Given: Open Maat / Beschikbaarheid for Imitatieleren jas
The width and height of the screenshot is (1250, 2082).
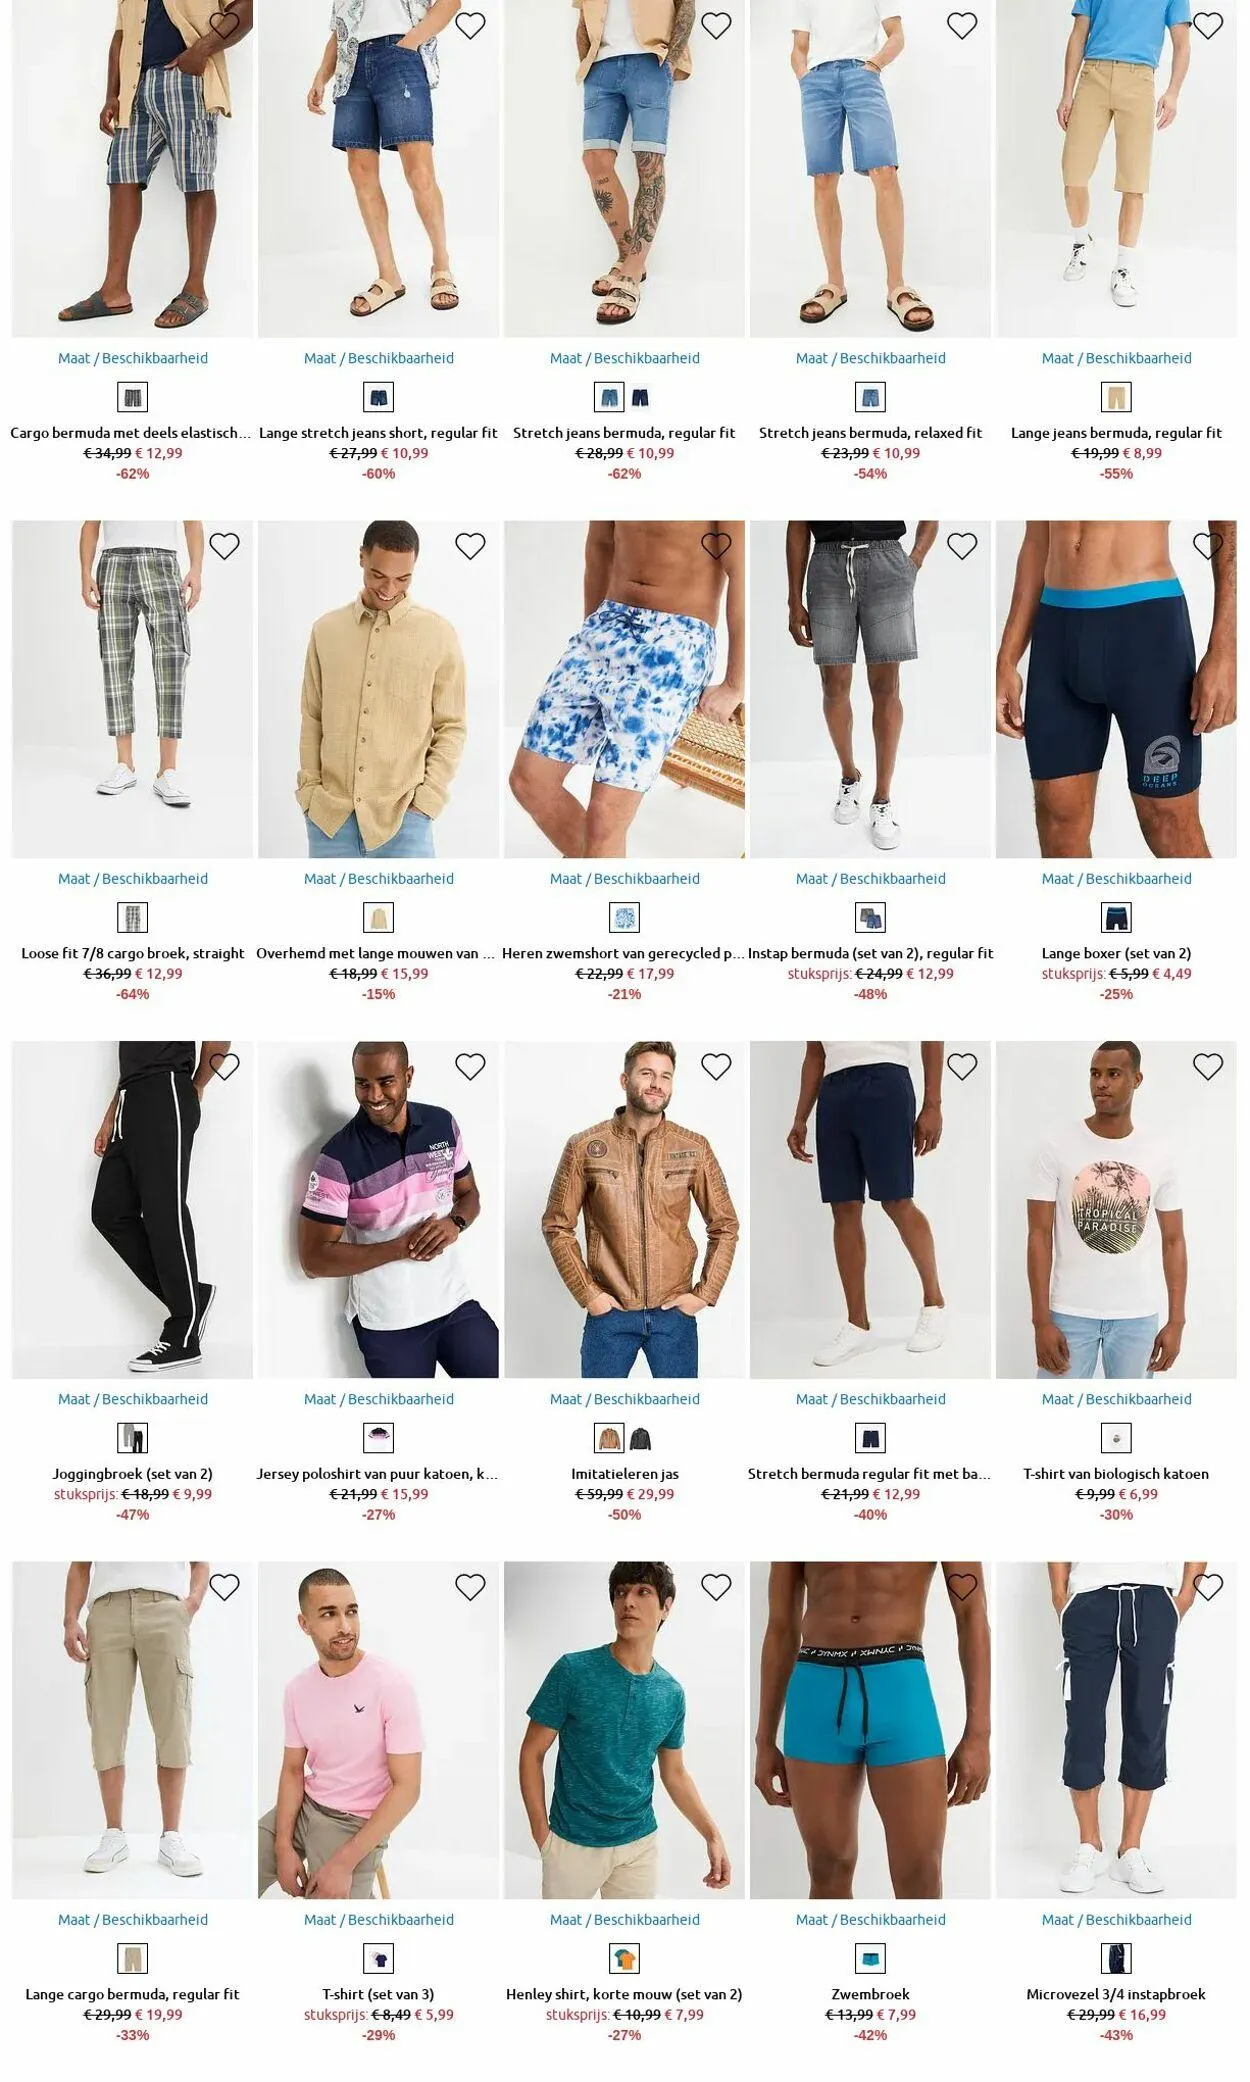Looking at the screenshot, I should point(625,1399).
